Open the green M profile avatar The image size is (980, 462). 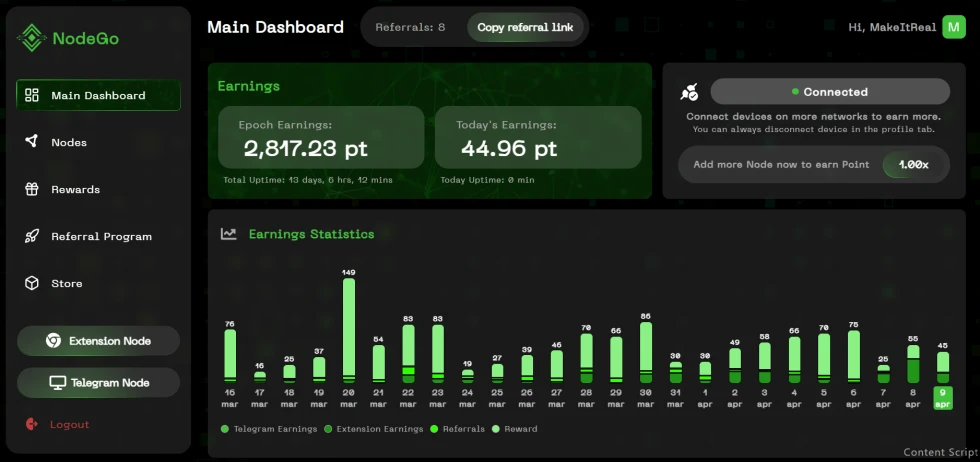[954, 27]
